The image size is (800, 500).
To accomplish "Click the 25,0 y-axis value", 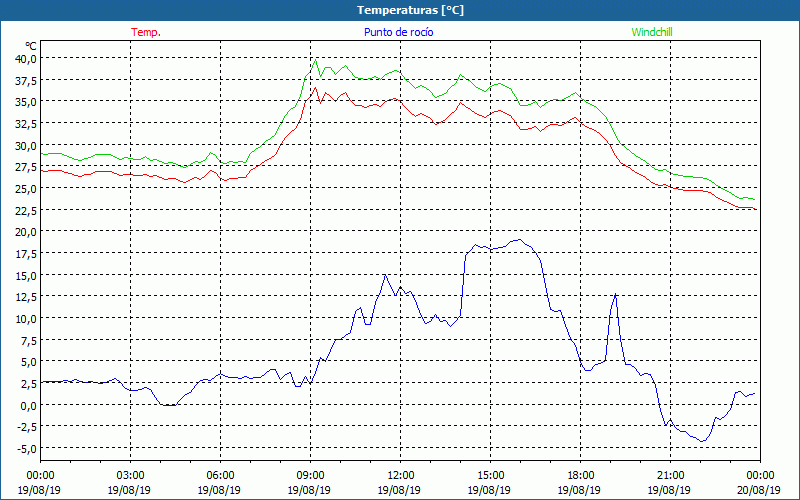I will coord(26,188).
